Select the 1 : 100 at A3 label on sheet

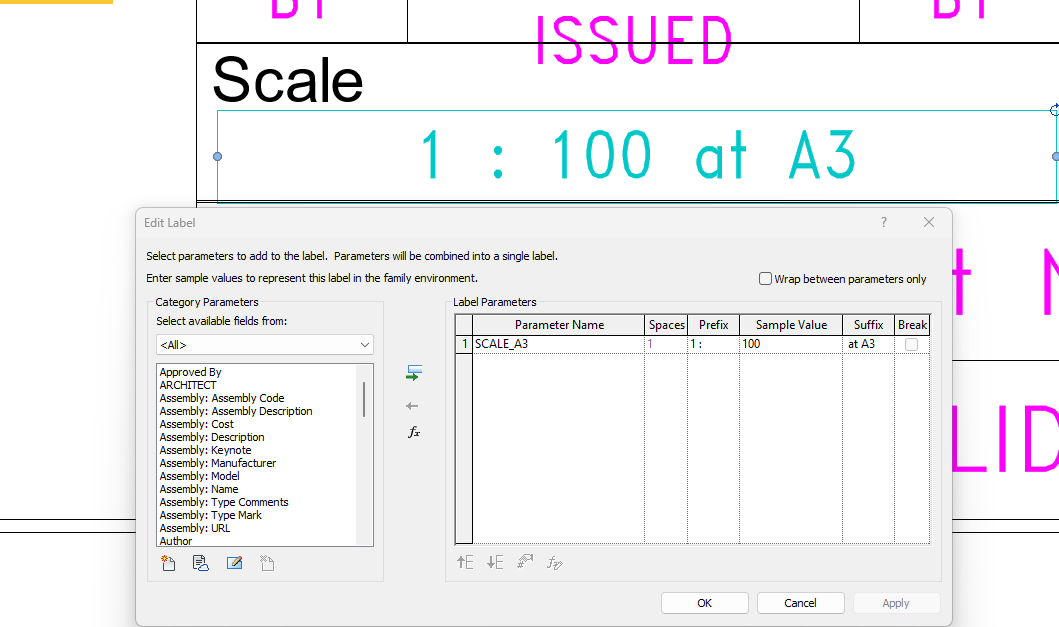tap(638, 155)
